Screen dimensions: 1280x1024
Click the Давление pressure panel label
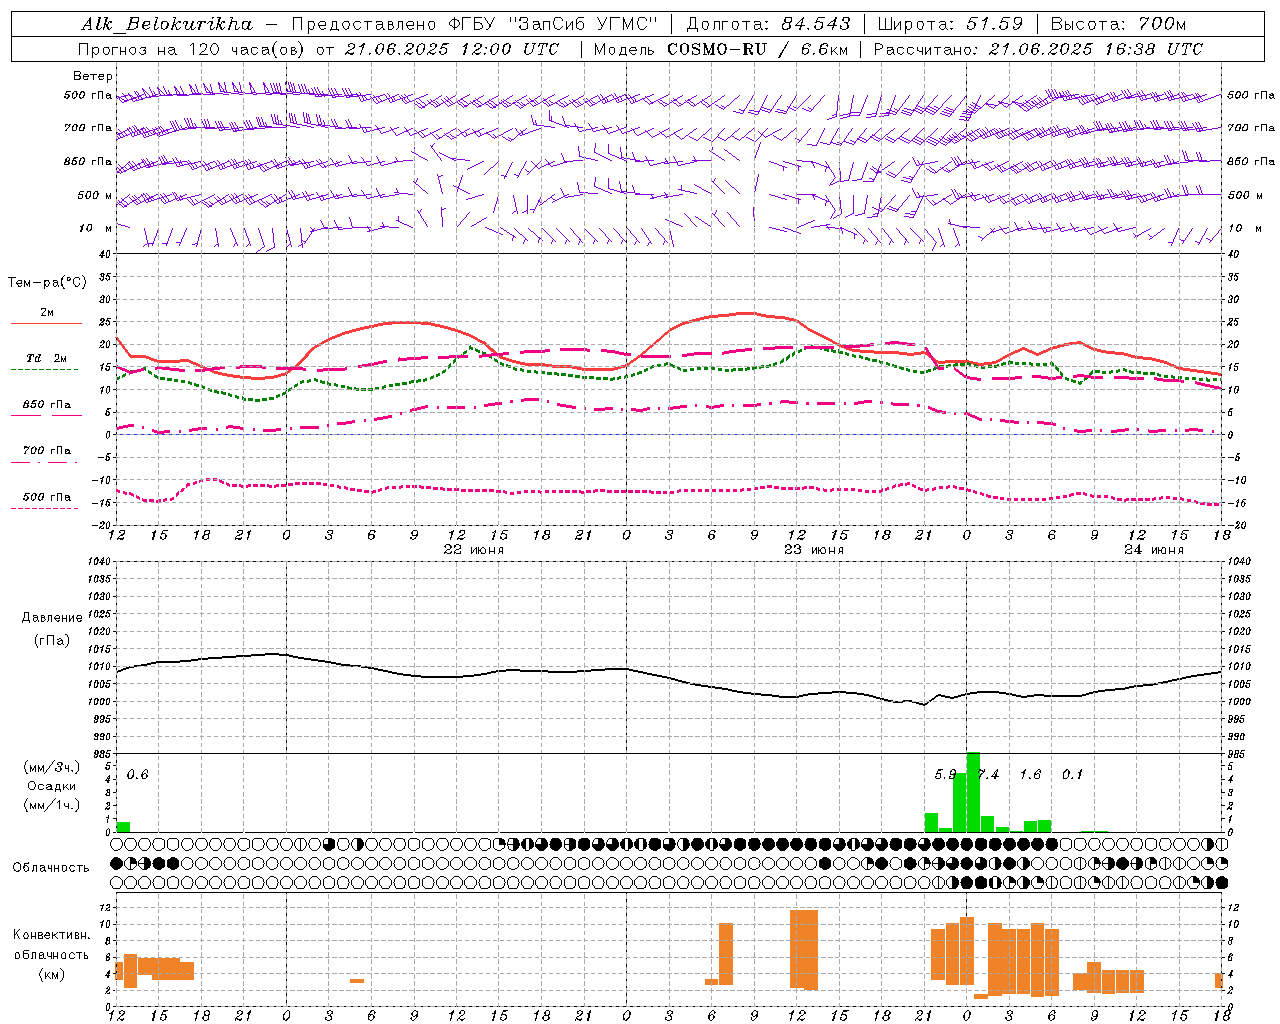click(51, 618)
